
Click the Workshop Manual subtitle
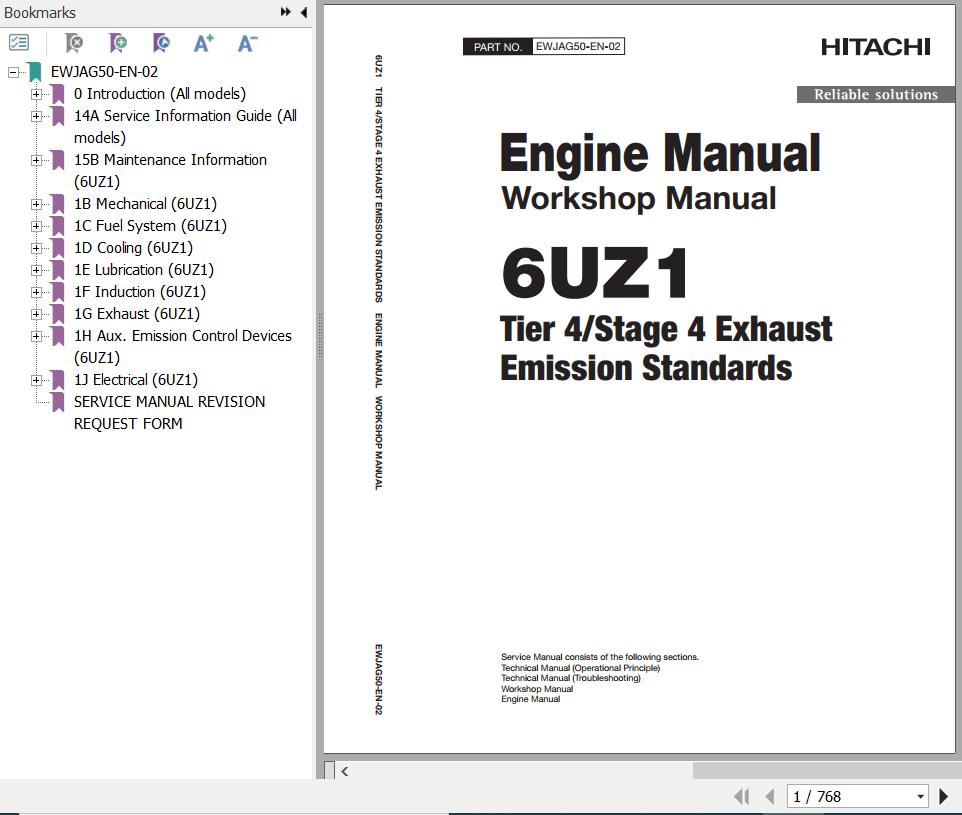(x=639, y=198)
